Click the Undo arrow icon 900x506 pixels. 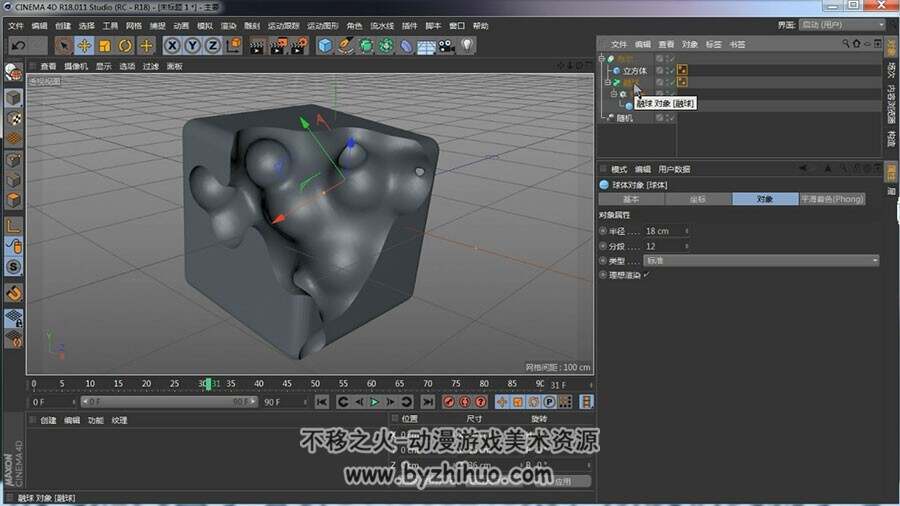click(19, 45)
